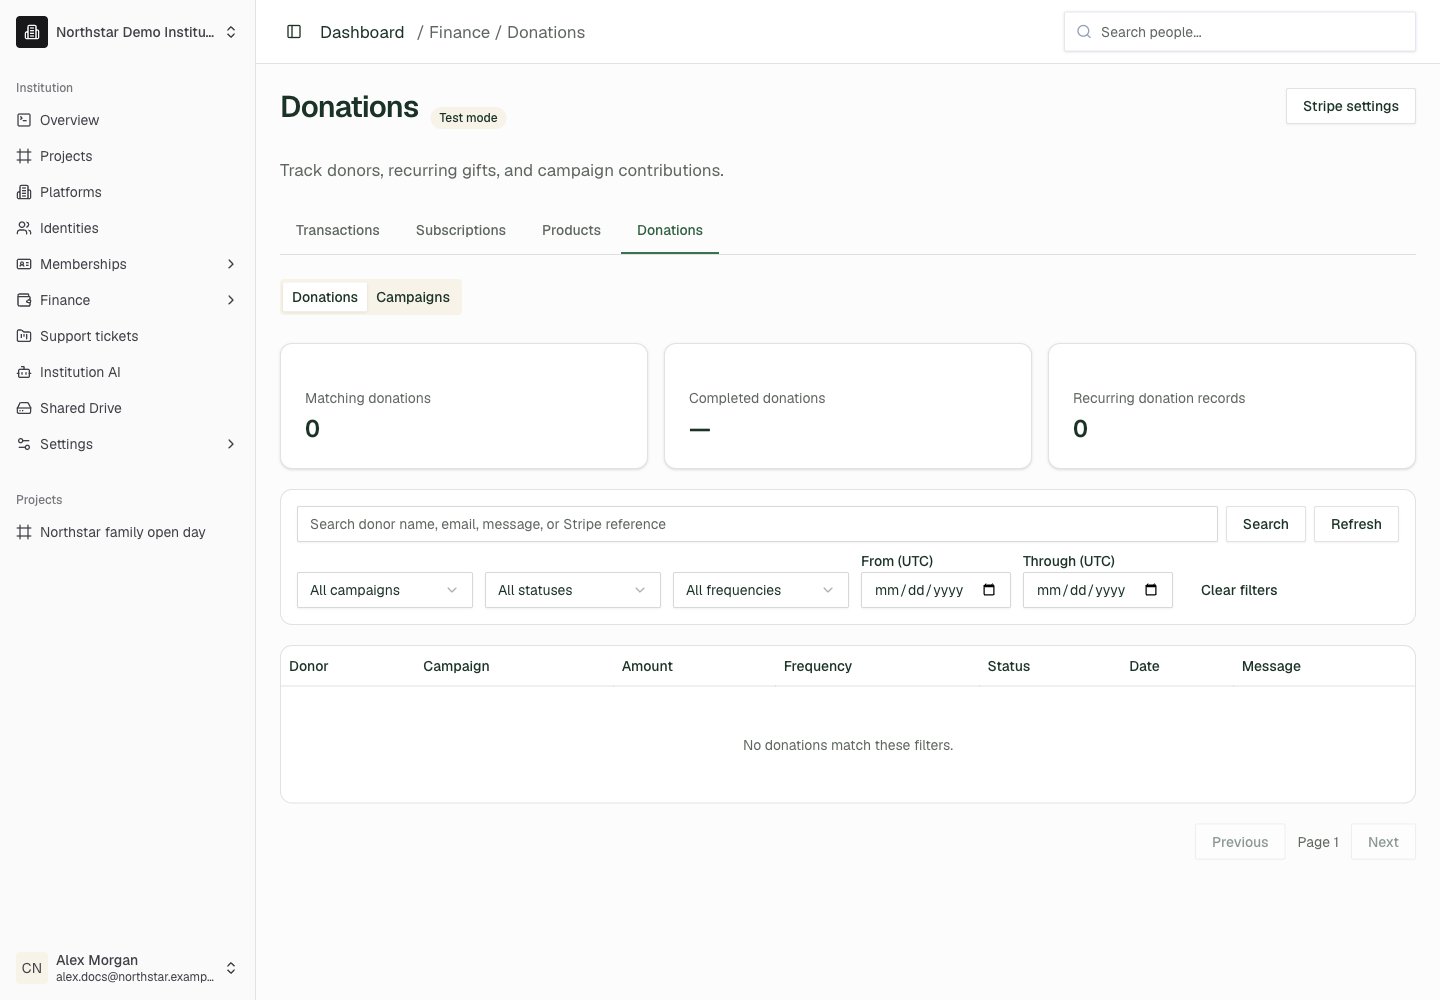Switch to the Subscriptions tab
This screenshot has width=1440, height=1000.
461,230
